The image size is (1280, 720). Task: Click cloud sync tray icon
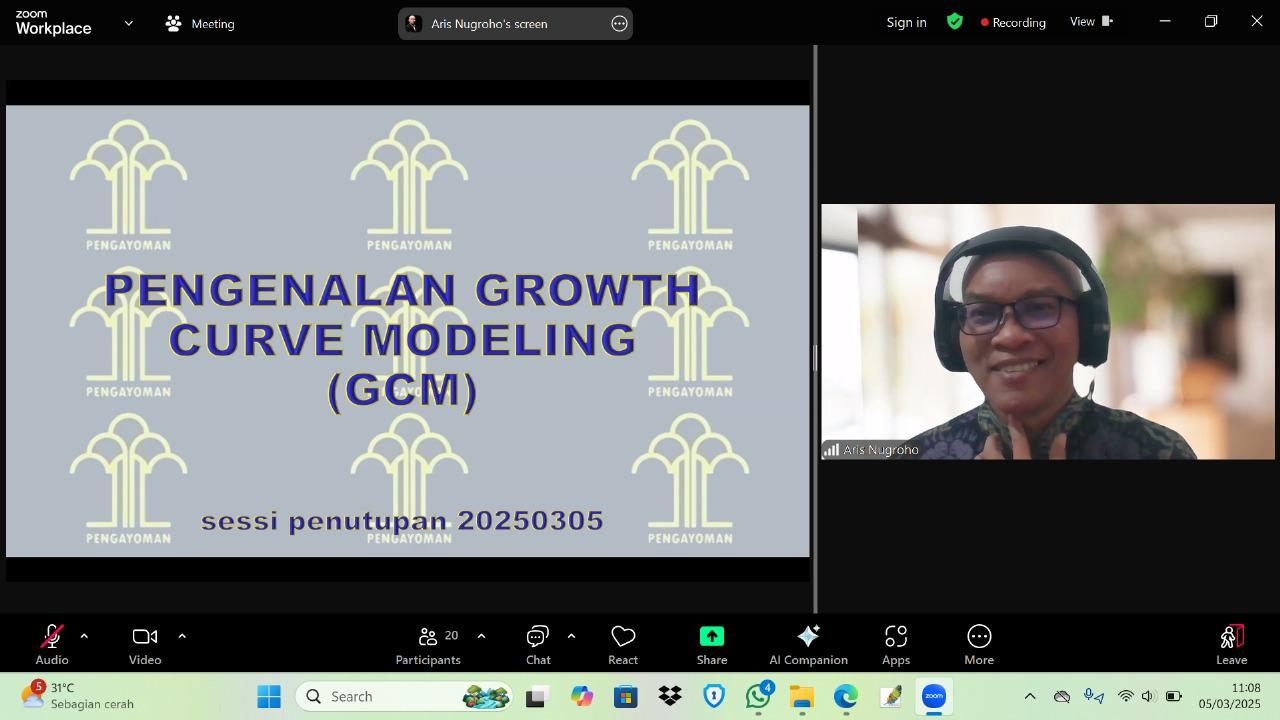point(1062,696)
